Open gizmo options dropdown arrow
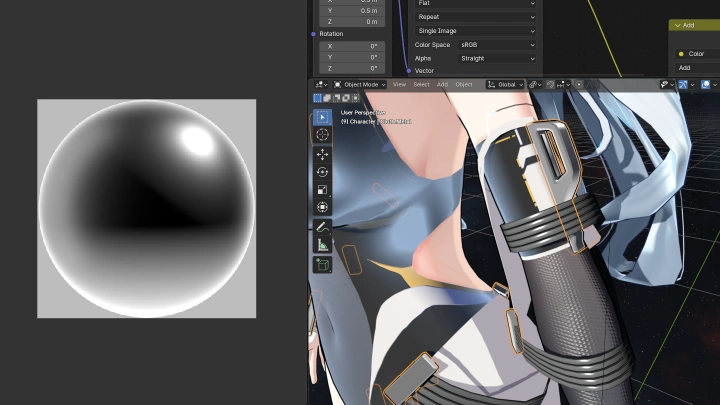Image resolution: width=720 pixels, height=405 pixels. point(692,84)
